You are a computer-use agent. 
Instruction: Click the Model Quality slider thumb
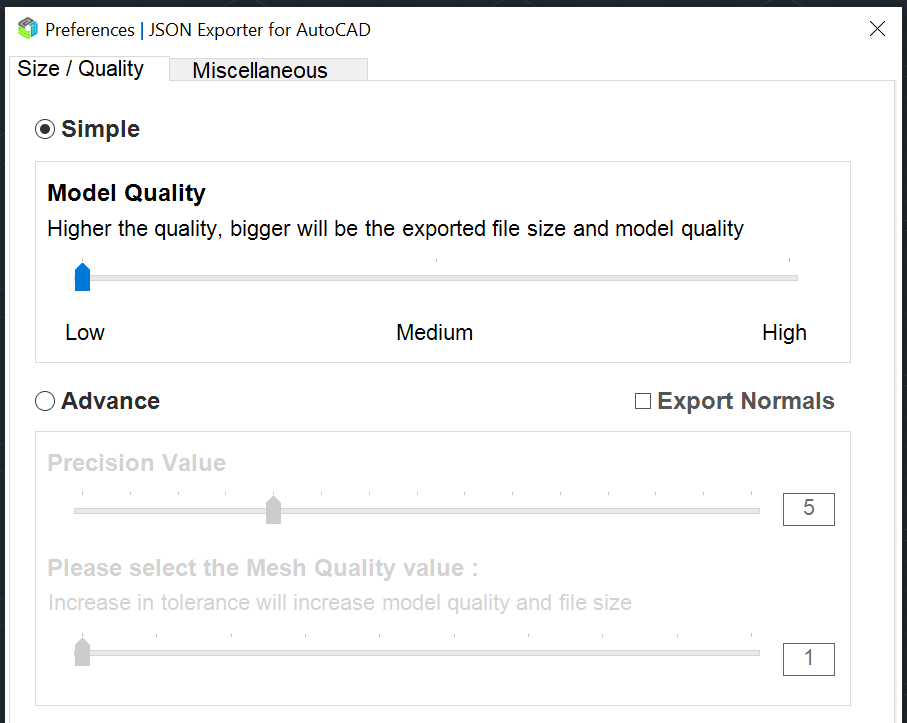(x=83, y=277)
